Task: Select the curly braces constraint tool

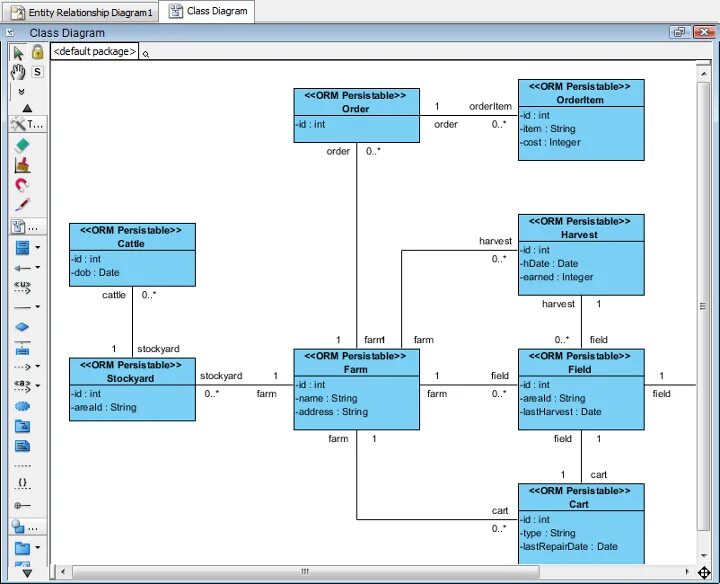Action: coord(22,483)
